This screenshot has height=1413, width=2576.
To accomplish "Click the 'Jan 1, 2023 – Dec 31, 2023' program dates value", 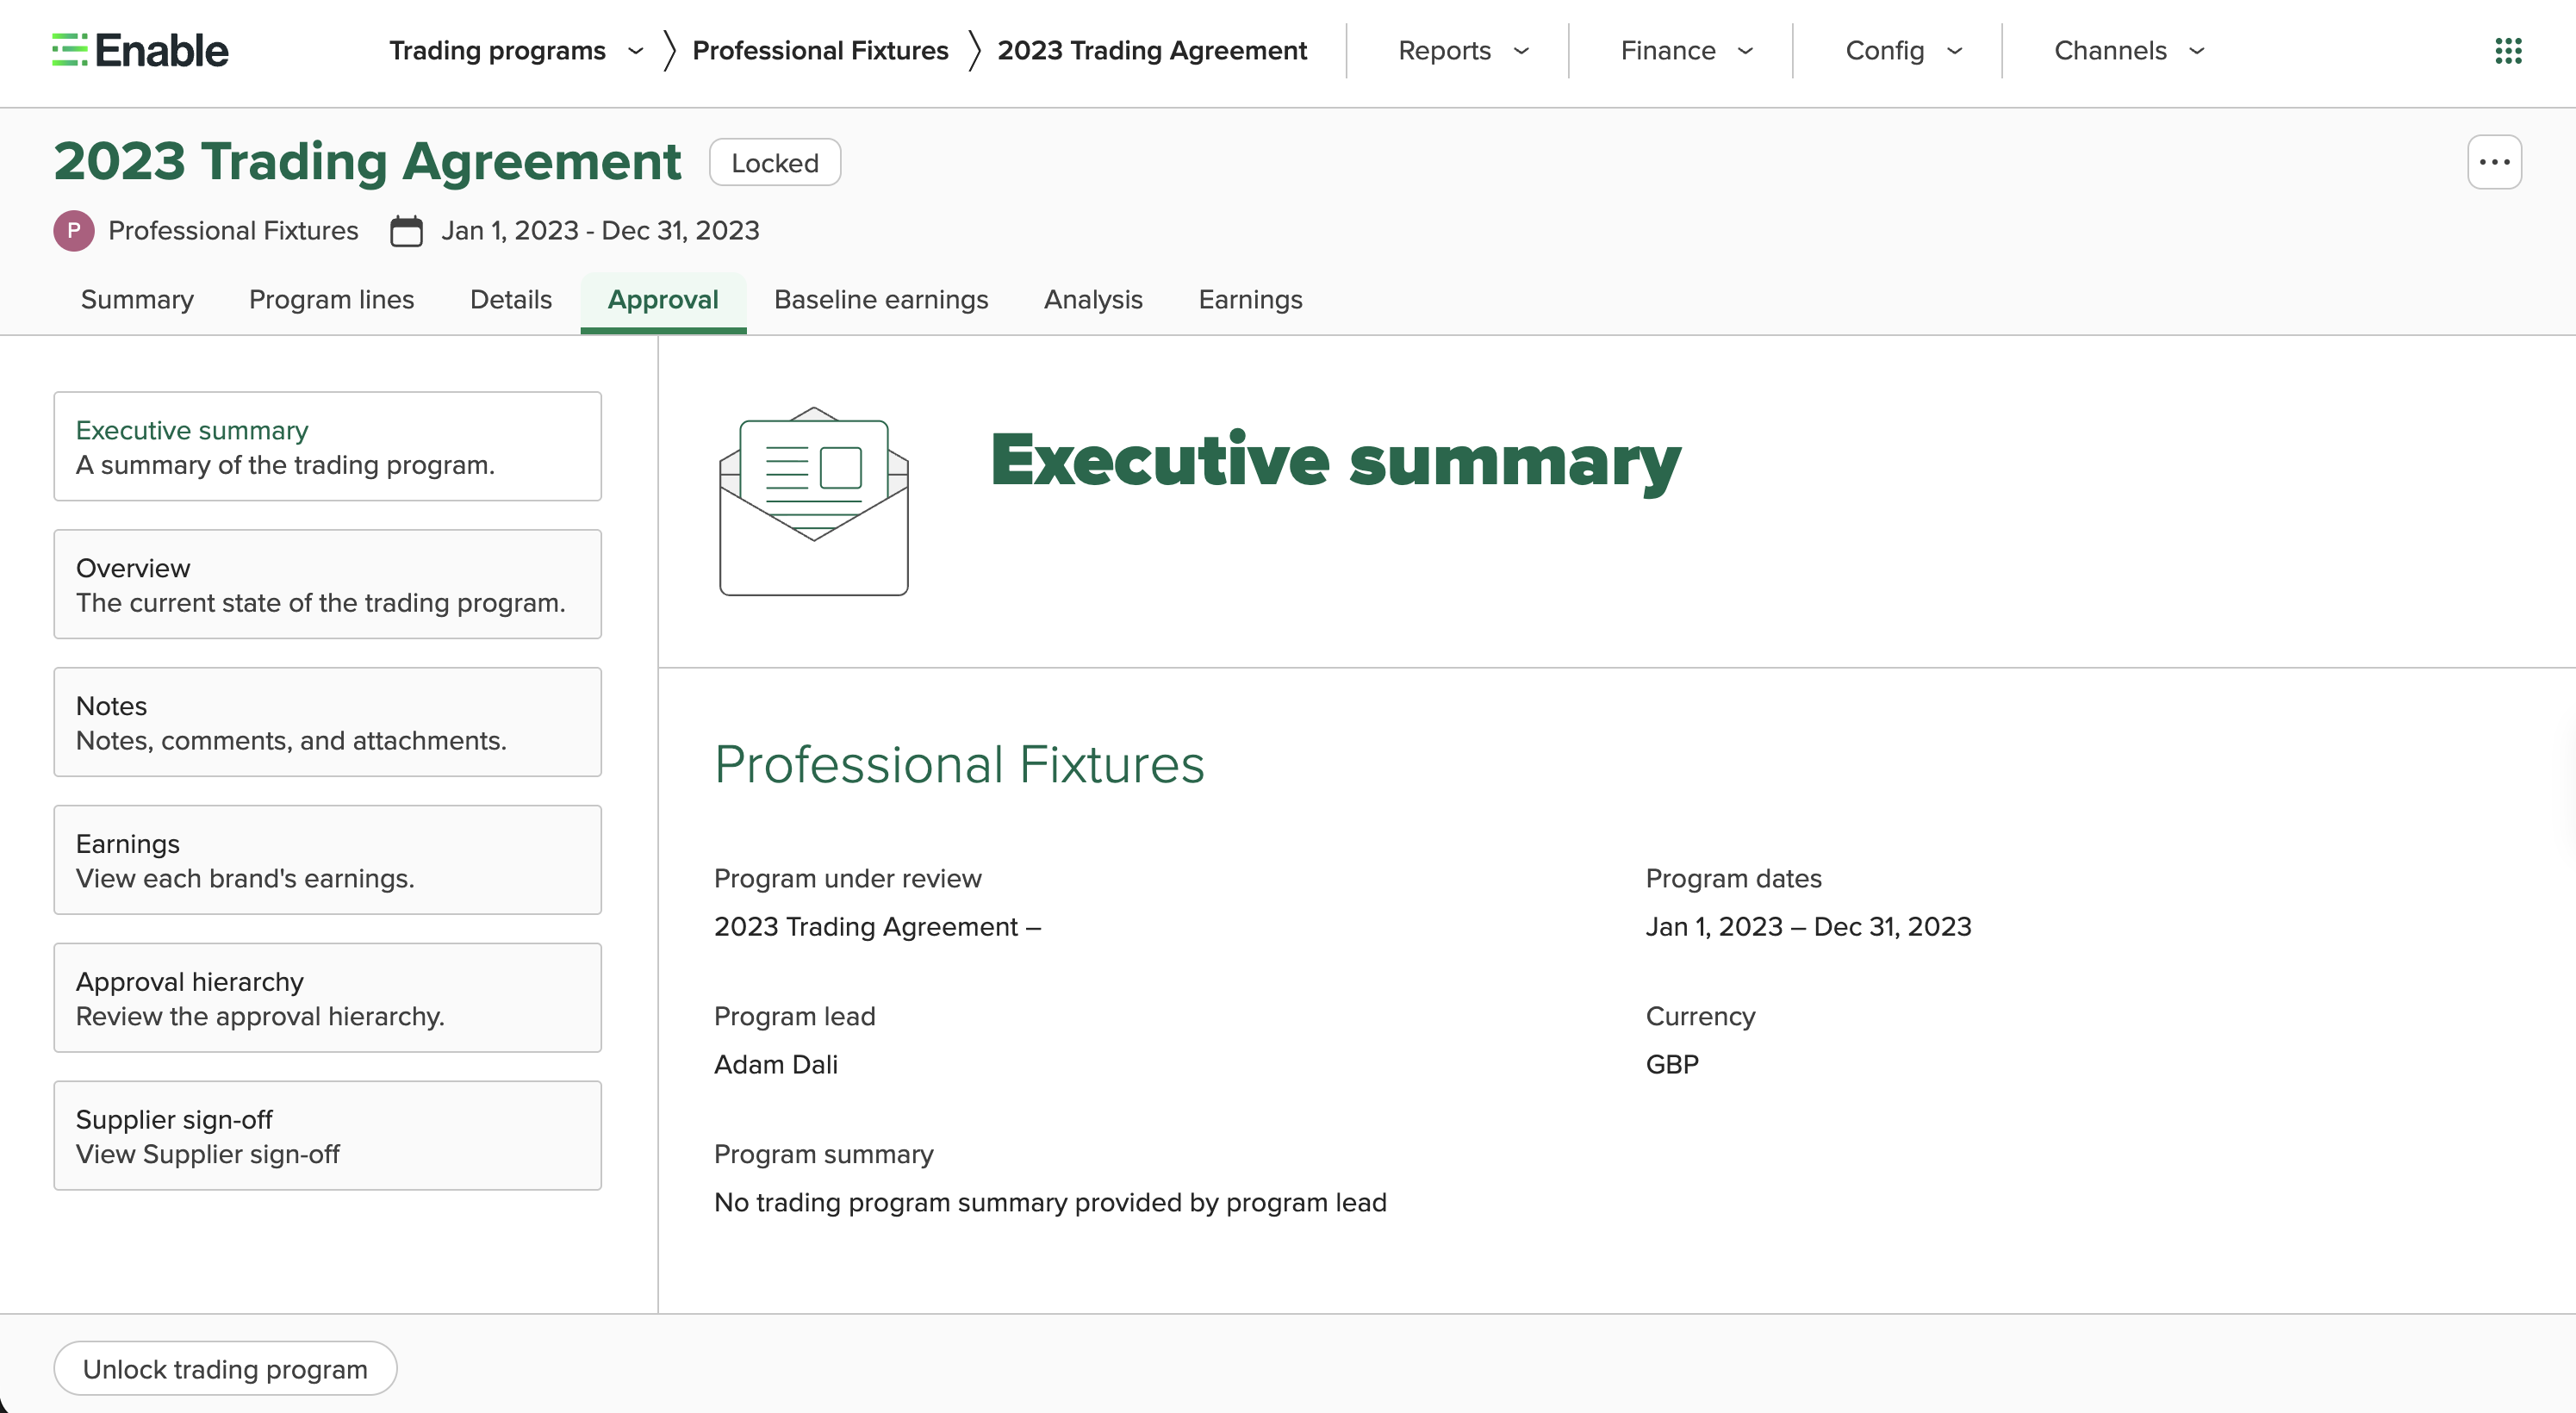I will (x=1808, y=927).
